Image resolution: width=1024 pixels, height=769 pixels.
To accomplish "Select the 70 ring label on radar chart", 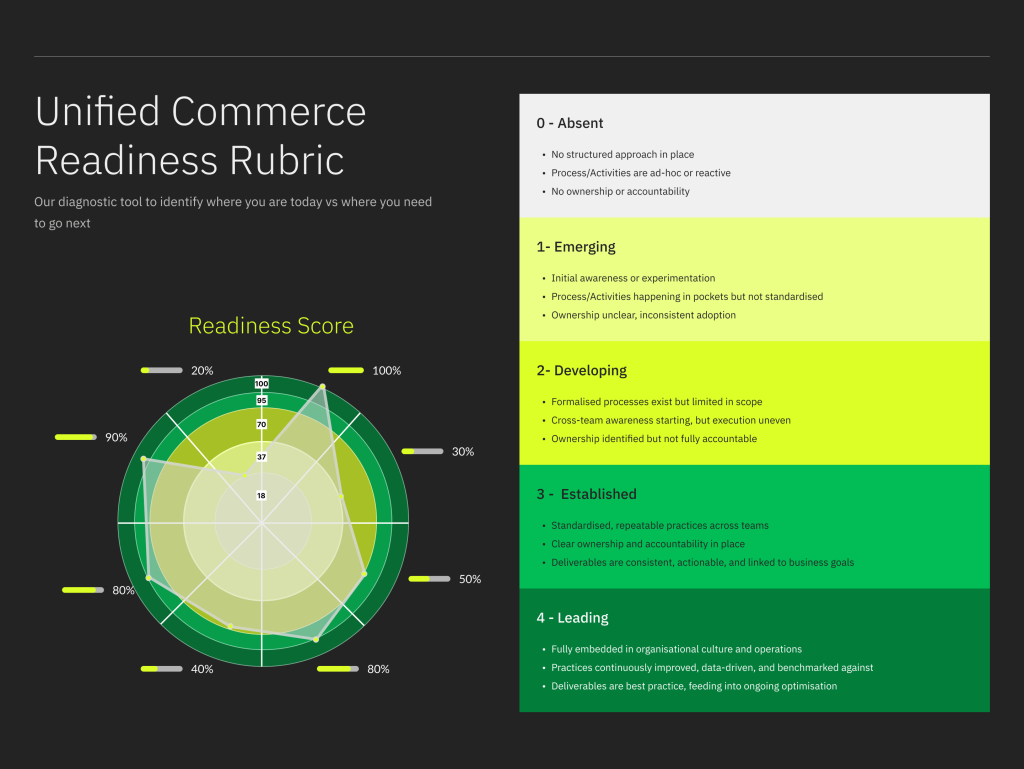I will 262,425.
